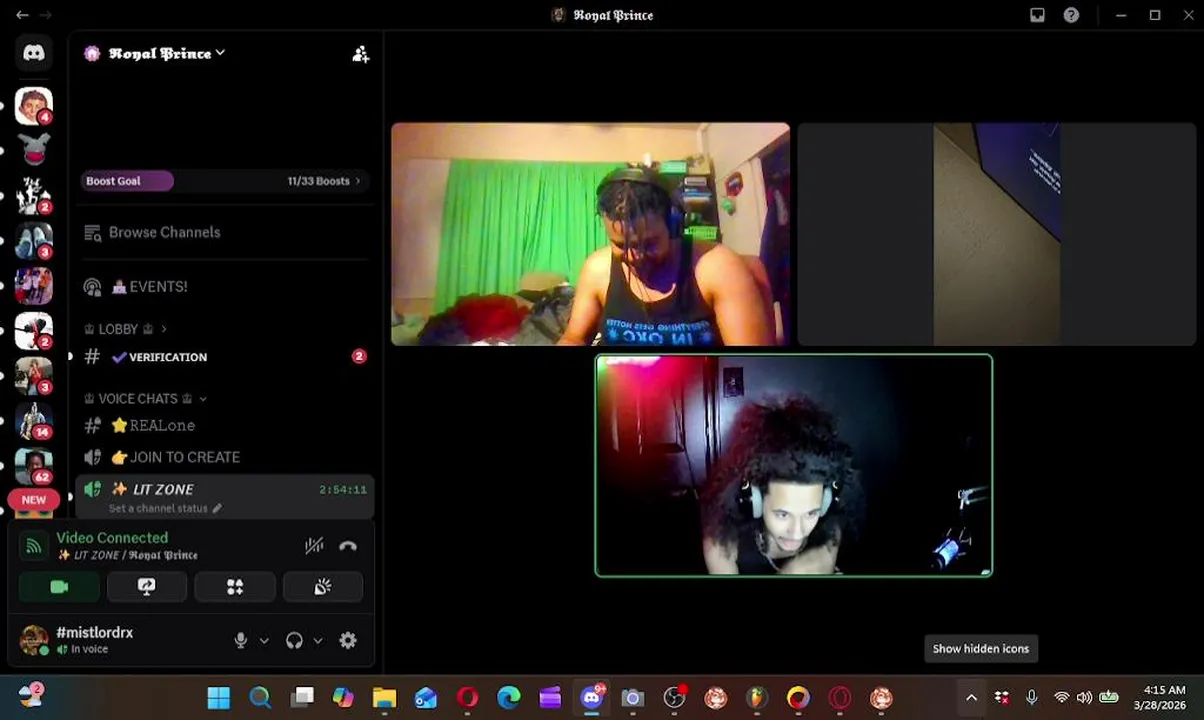Open user settings gear icon
Viewport: 1204px width, 720px height.
coord(348,641)
